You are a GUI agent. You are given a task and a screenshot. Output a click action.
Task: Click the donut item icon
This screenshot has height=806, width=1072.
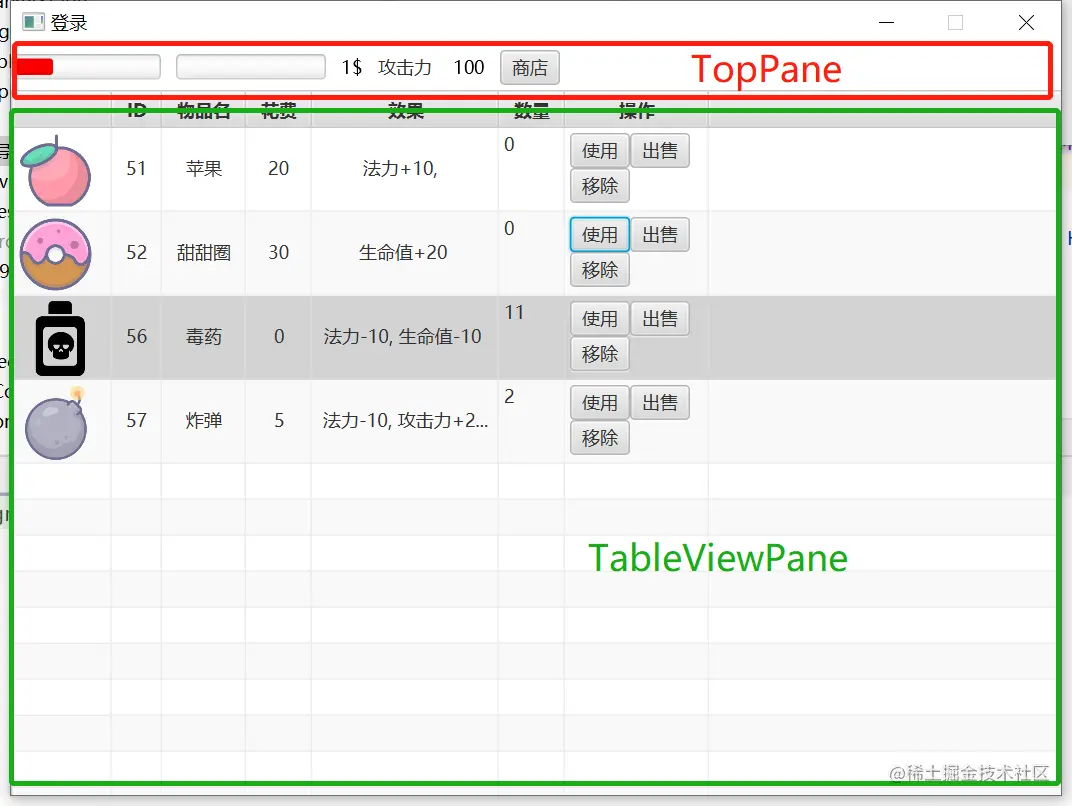tap(56, 254)
